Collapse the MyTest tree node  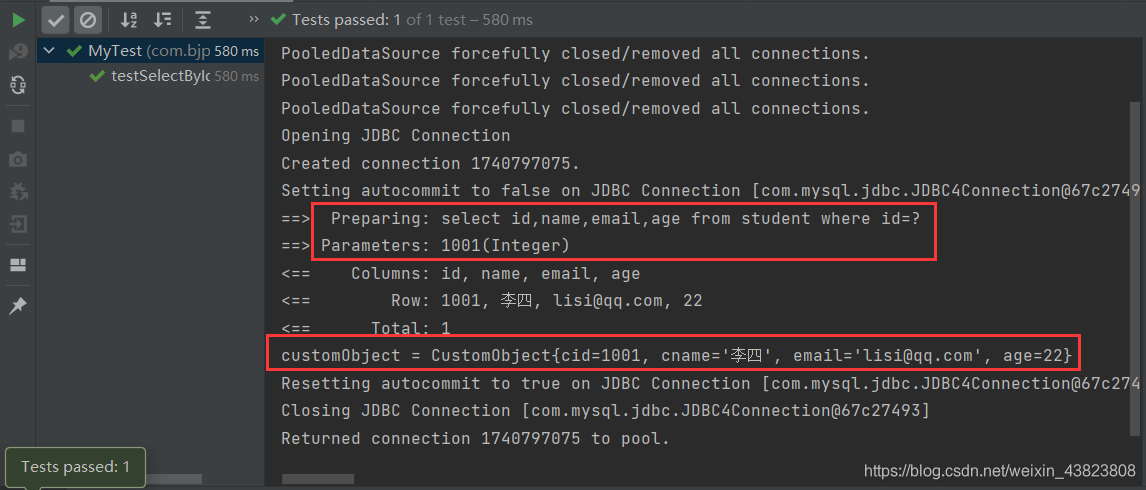(50, 50)
